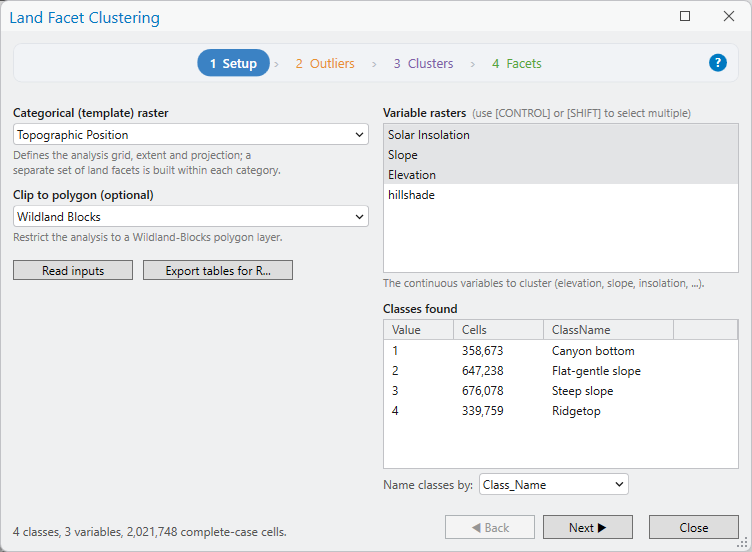Select the Flat-gentle slope class row
This screenshot has width=752, height=552.
click(x=561, y=371)
